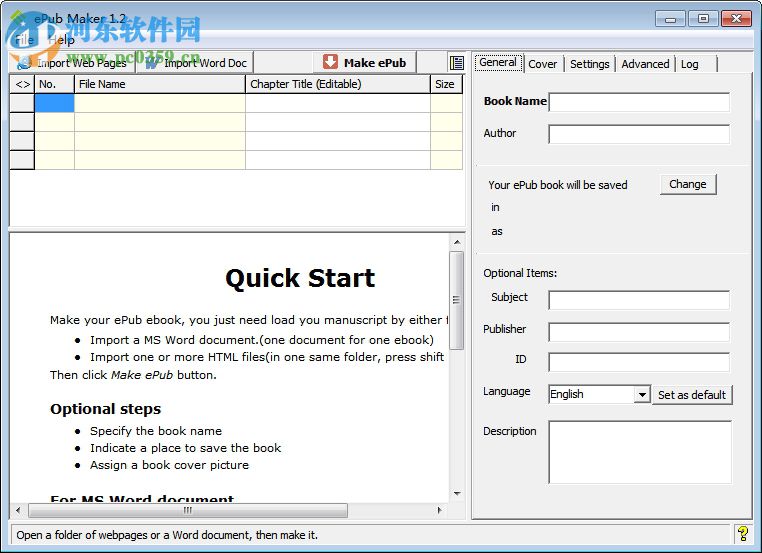Switch to the Advanced tab
The width and height of the screenshot is (762, 553).
click(x=645, y=64)
